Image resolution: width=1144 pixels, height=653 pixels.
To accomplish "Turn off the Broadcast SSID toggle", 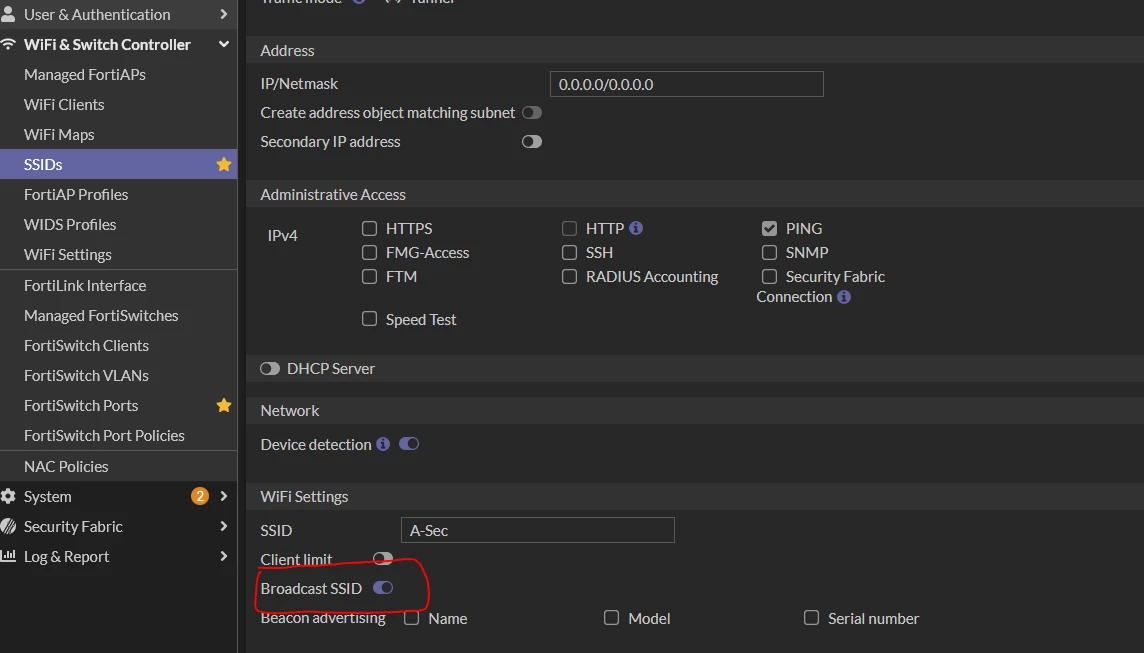I will (x=383, y=587).
